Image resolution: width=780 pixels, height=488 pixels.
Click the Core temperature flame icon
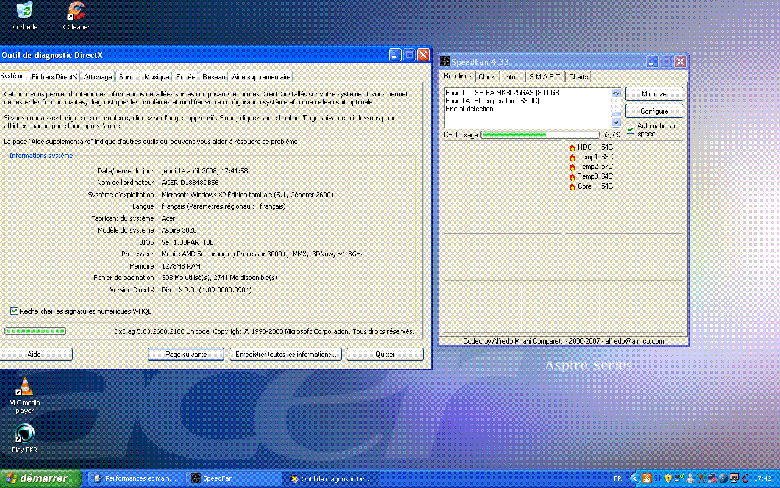pyautogui.click(x=572, y=187)
